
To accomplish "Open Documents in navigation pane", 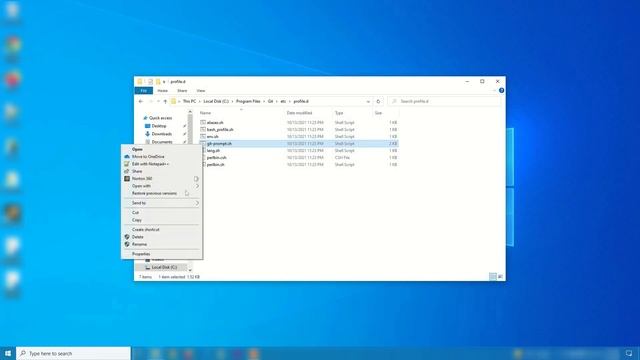I will [162, 142].
